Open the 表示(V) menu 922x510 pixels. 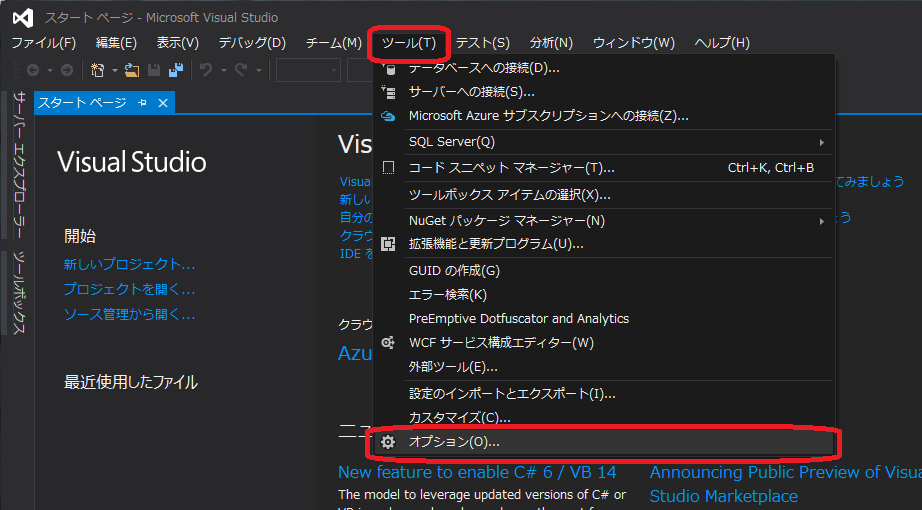tap(178, 43)
